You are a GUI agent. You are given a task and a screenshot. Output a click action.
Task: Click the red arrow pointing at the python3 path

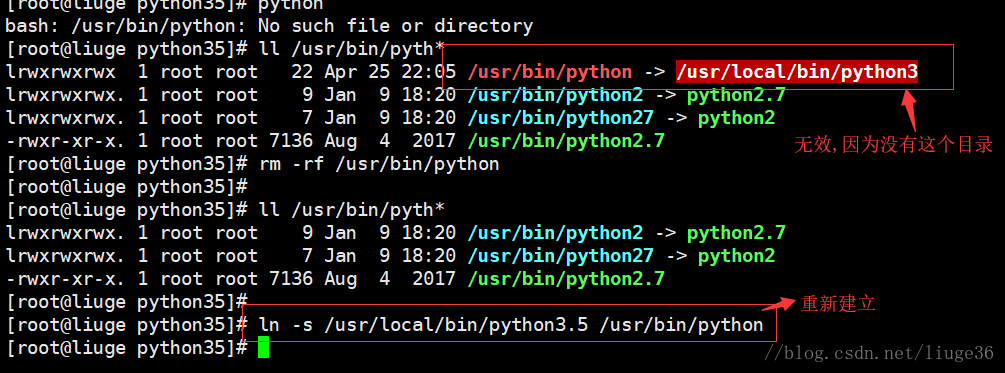(909, 111)
